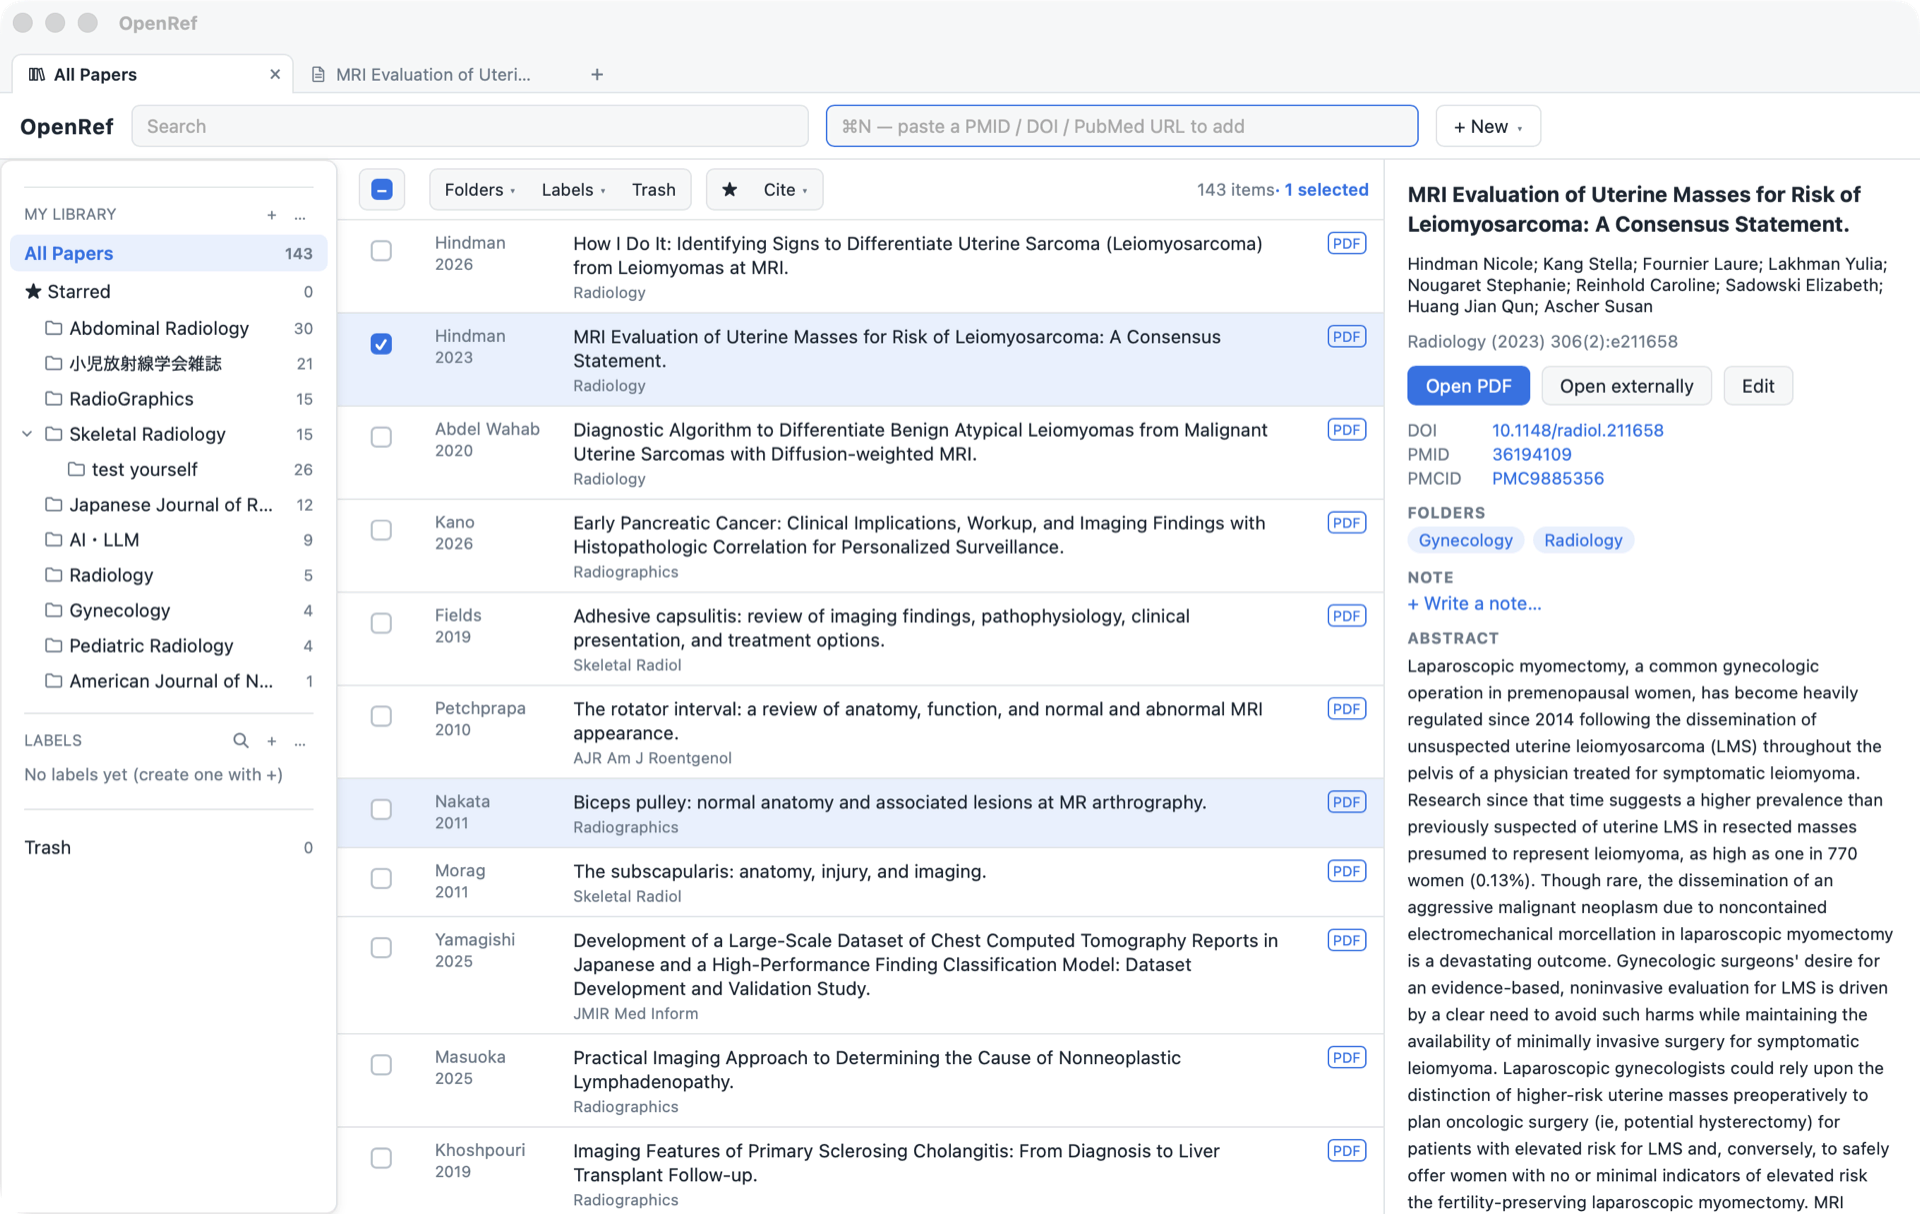Click the Gynecology folder tag
This screenshot has height=1214, width=1920.
(x=1465, y=540)
